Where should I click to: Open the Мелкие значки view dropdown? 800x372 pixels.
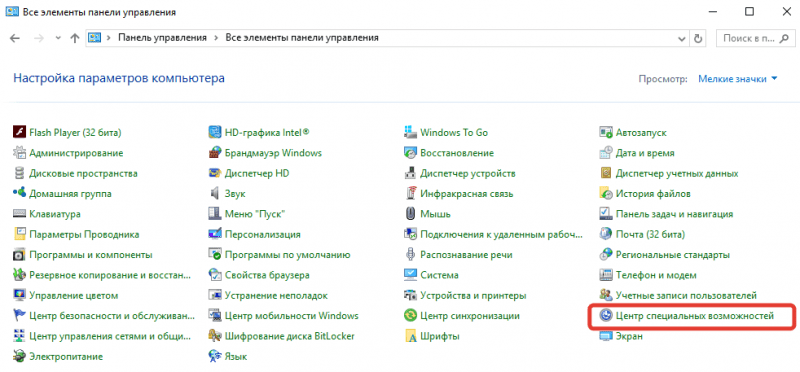737,79
